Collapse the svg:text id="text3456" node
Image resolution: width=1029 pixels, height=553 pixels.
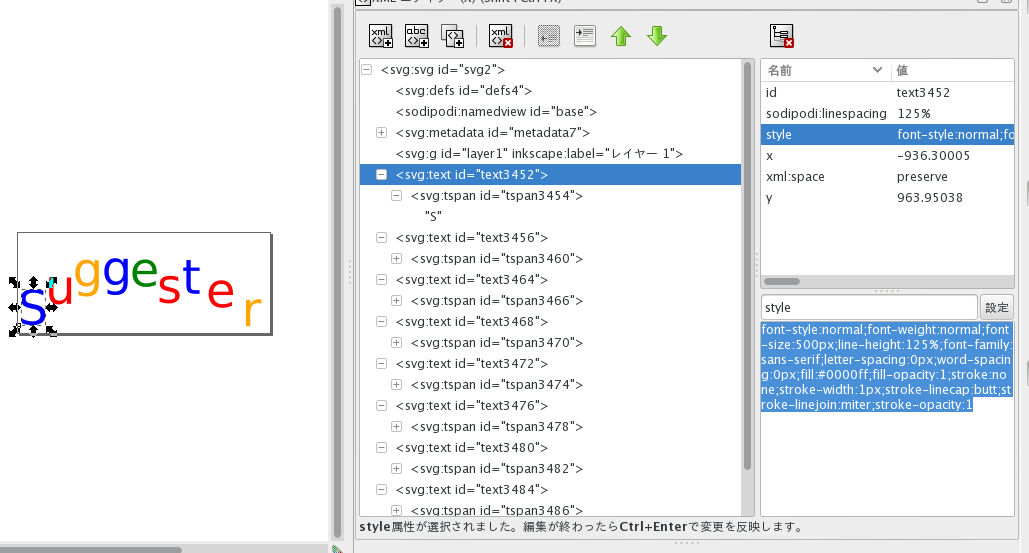[381, 237]
